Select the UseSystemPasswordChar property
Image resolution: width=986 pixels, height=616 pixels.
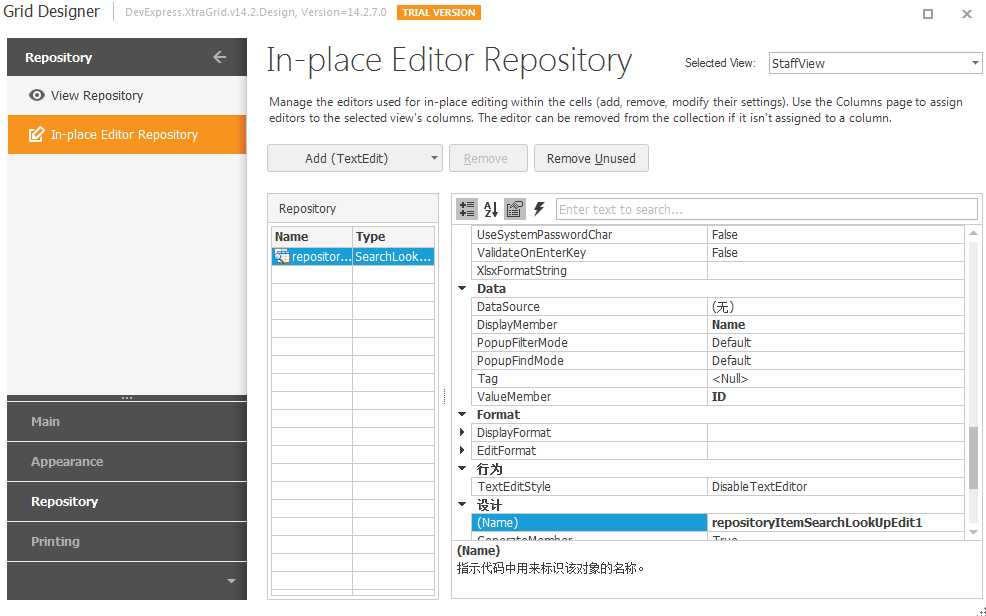pos(589,234)
